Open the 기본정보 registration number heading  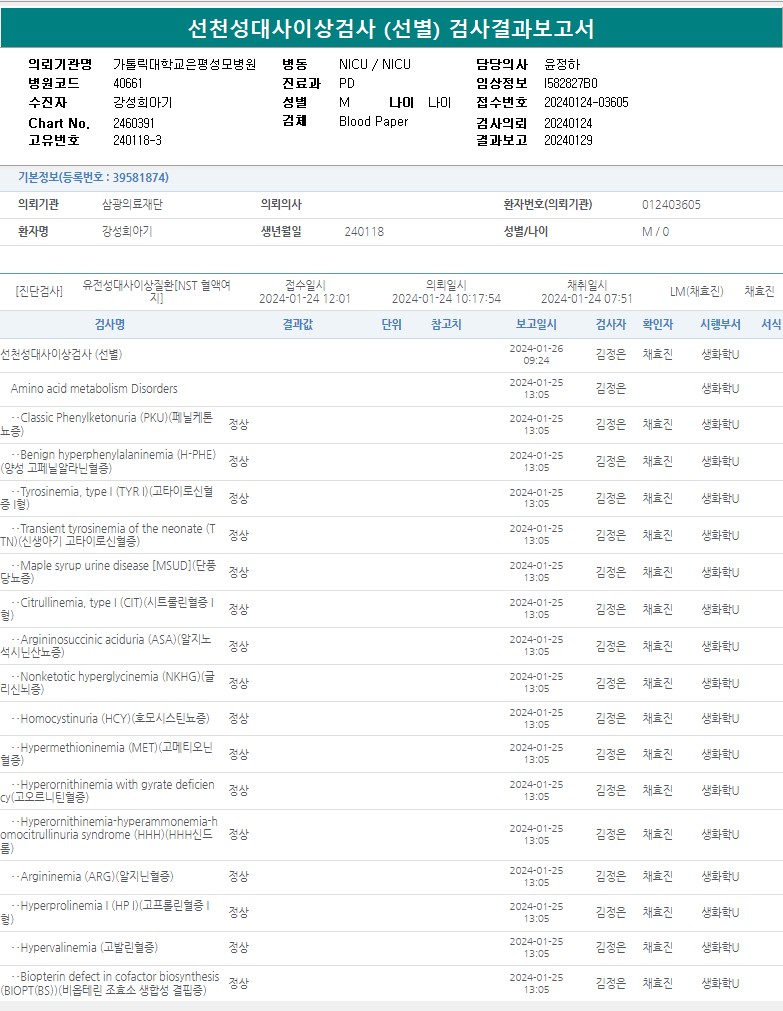tap(93, 178)
